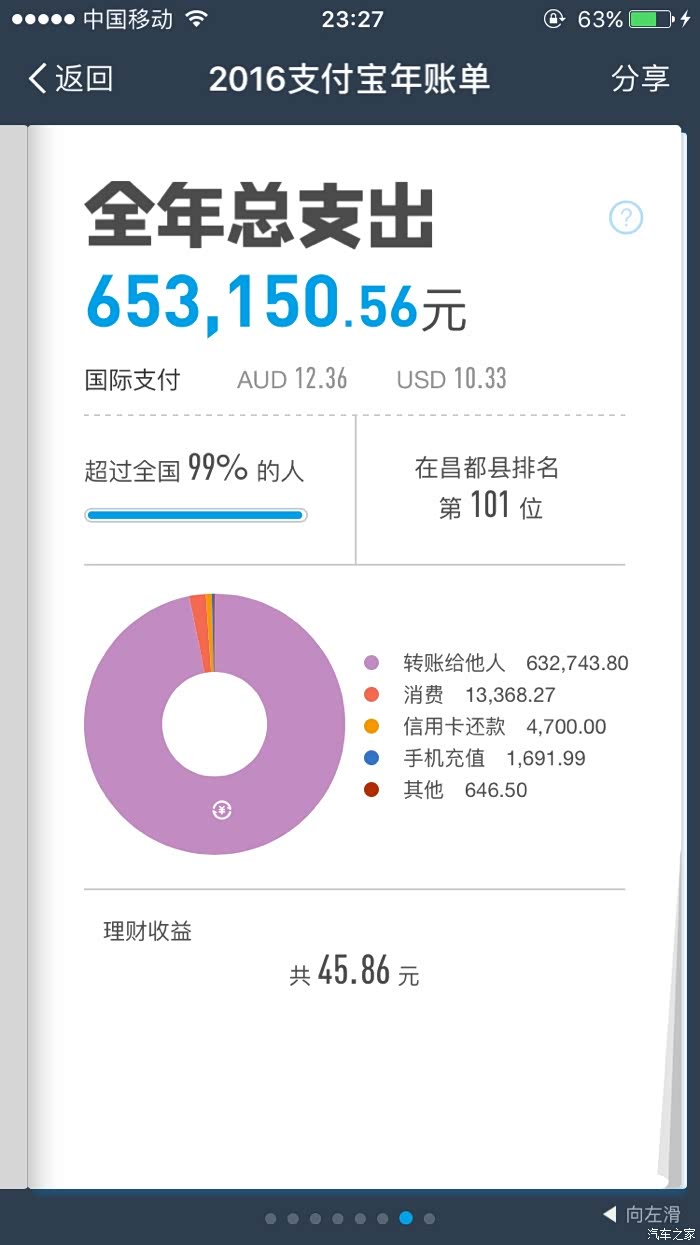This screenshot has height=1245, width=700.
Task: Tap the Wi-Fi icon in status bar
Action: (x=197, y=19)
